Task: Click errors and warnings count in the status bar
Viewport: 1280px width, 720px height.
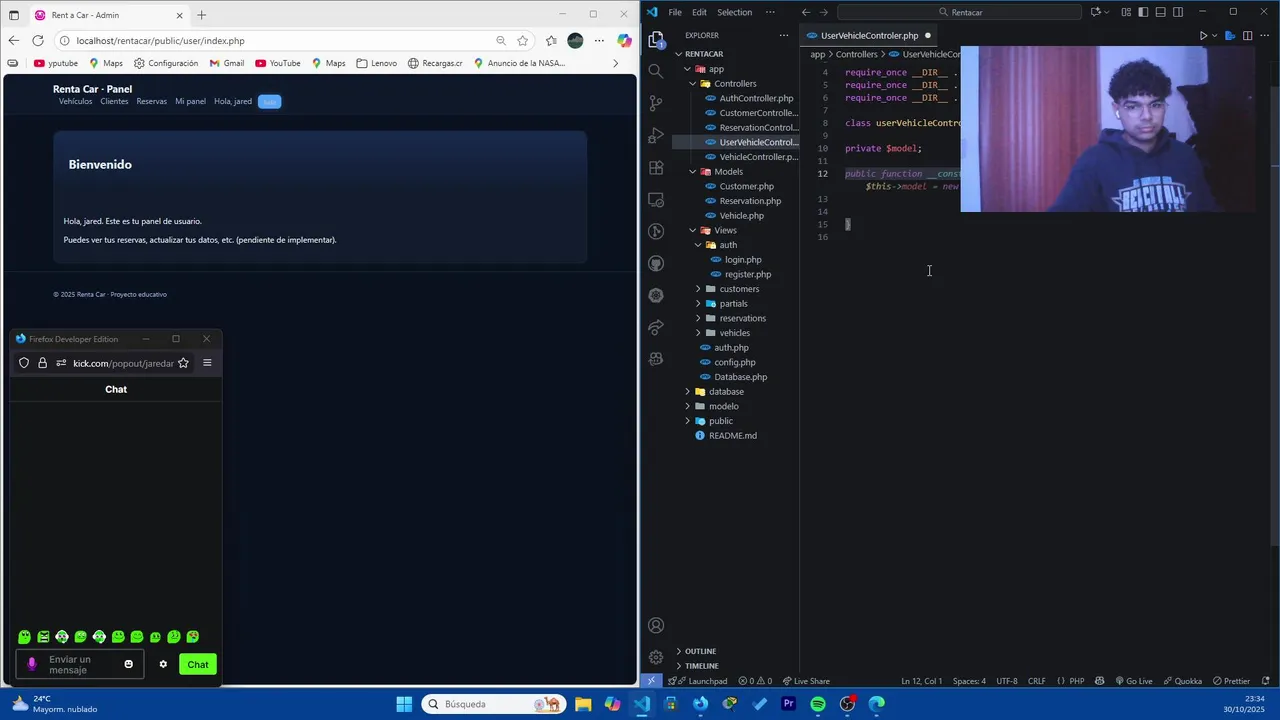Action: (755, 681)
